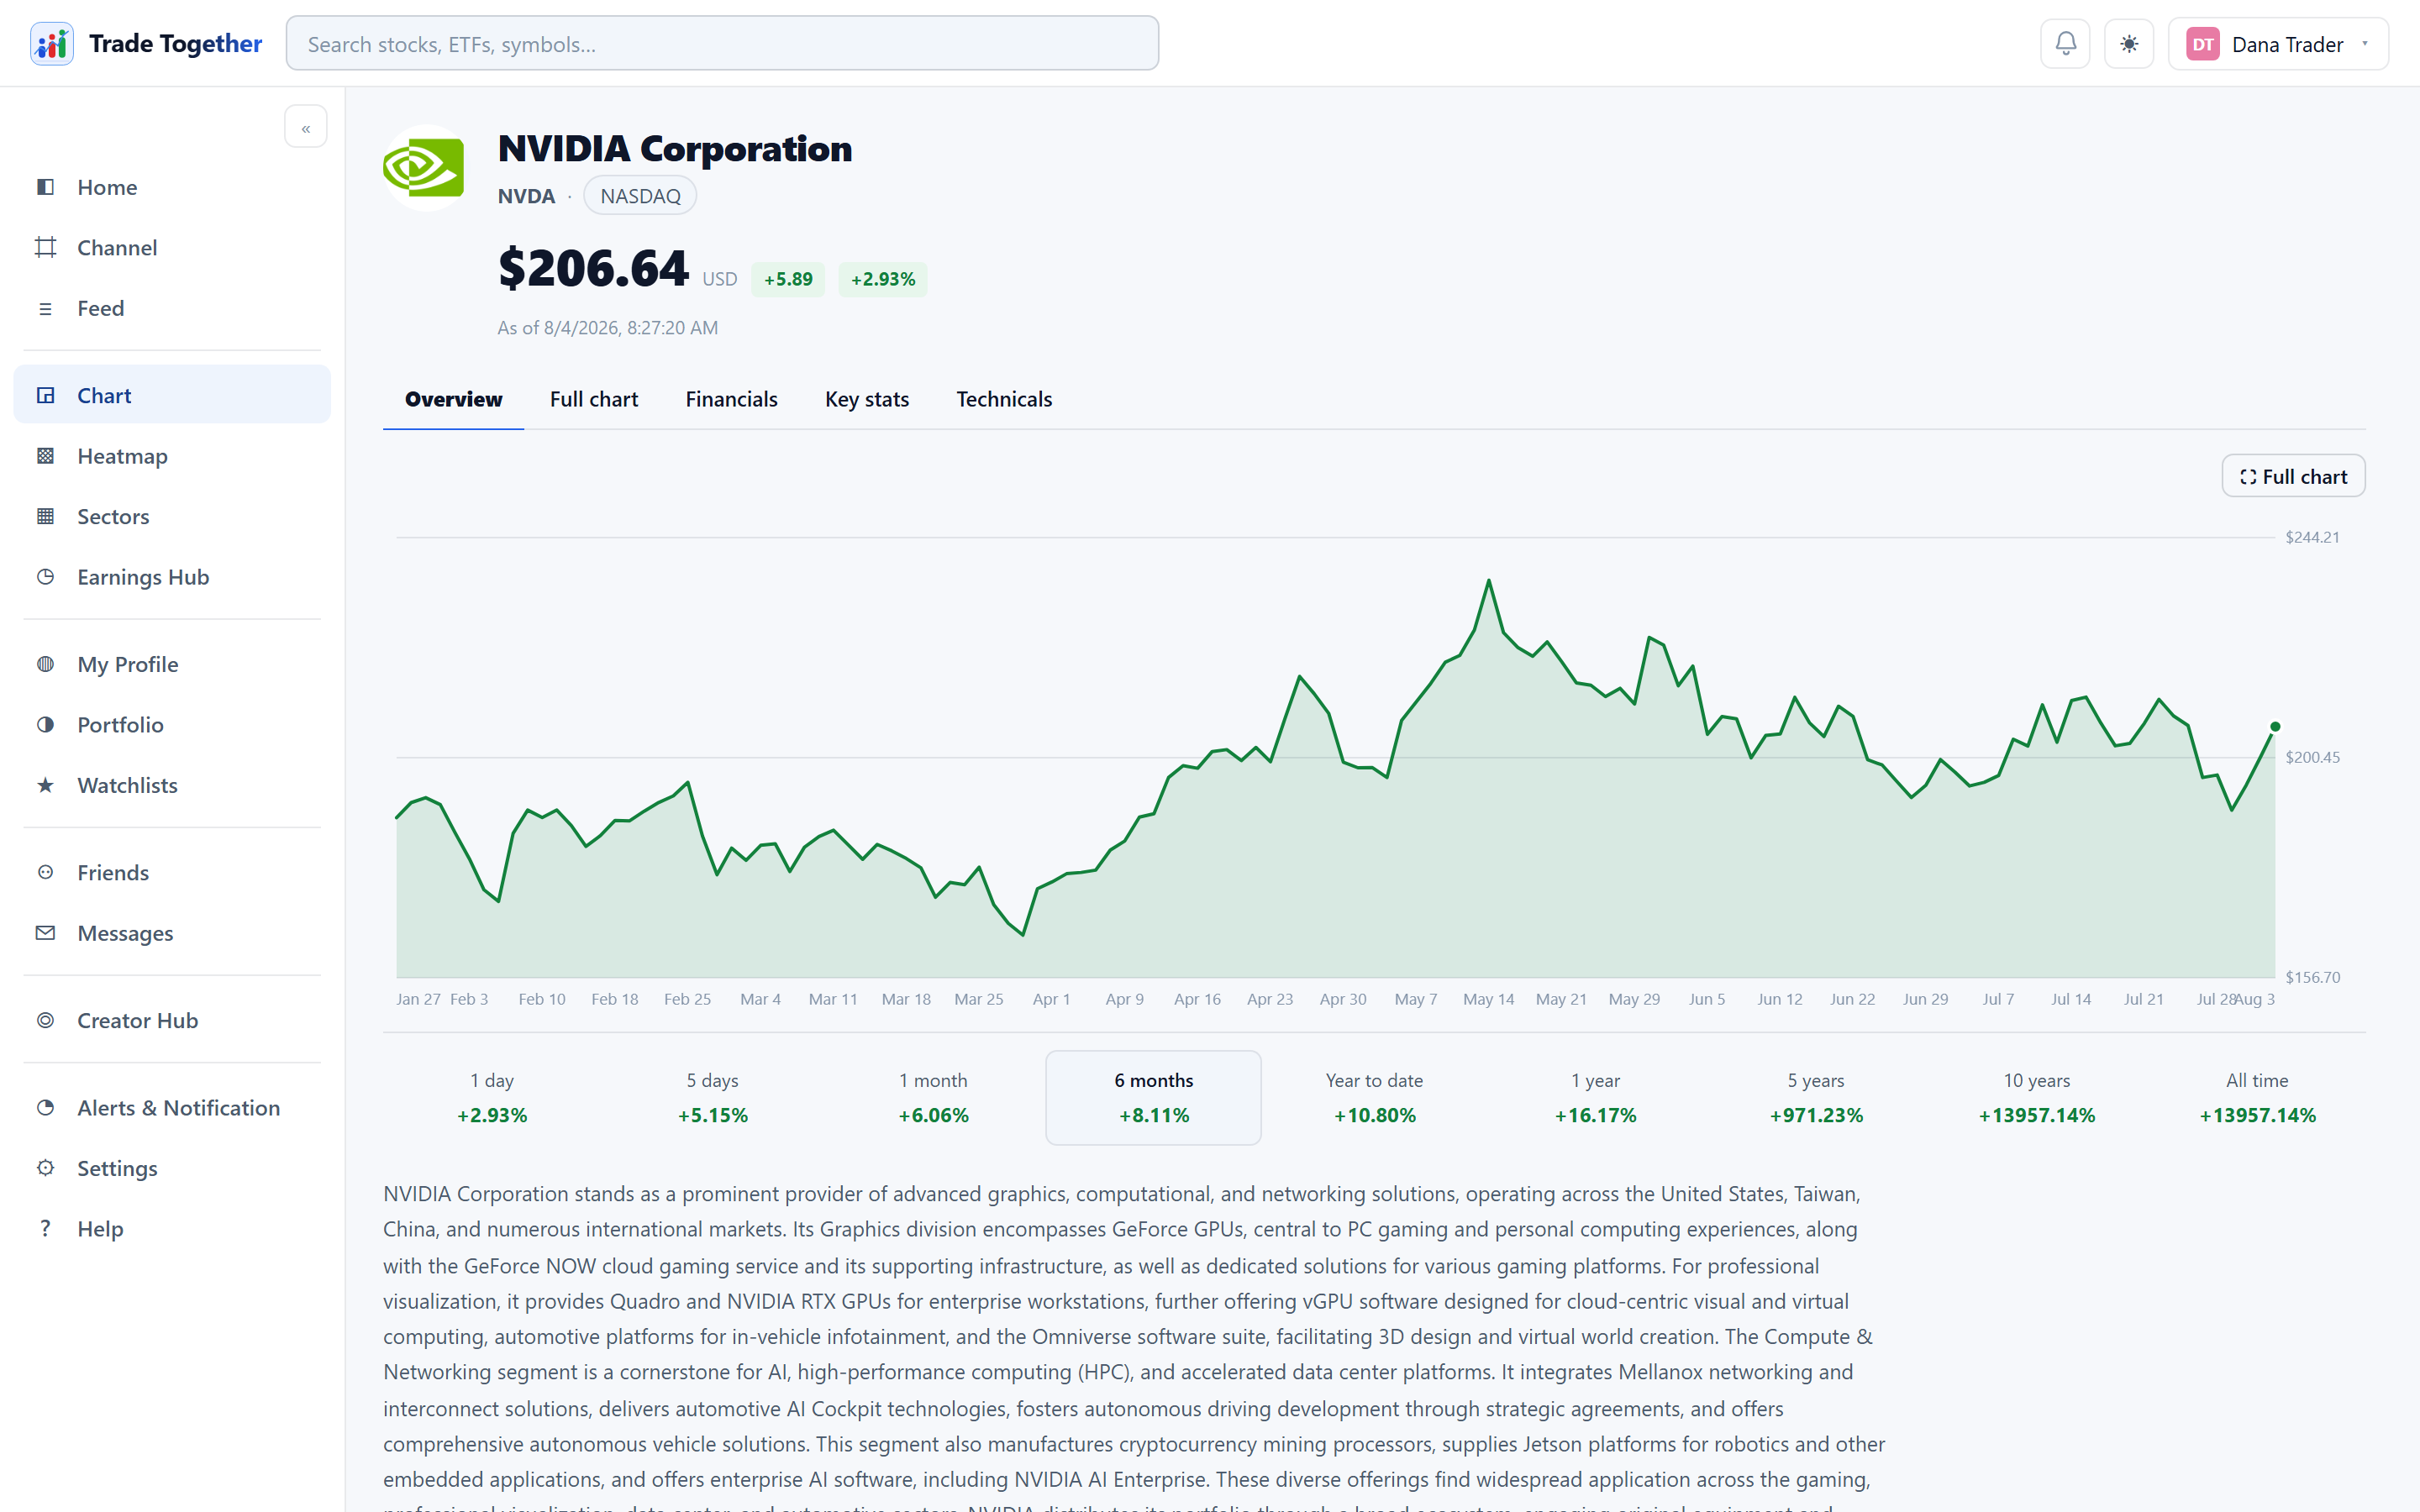Screen dimensions: 2420x1512
Task: Click the Earnings Hub clock icon
Action: click(45, 577)
